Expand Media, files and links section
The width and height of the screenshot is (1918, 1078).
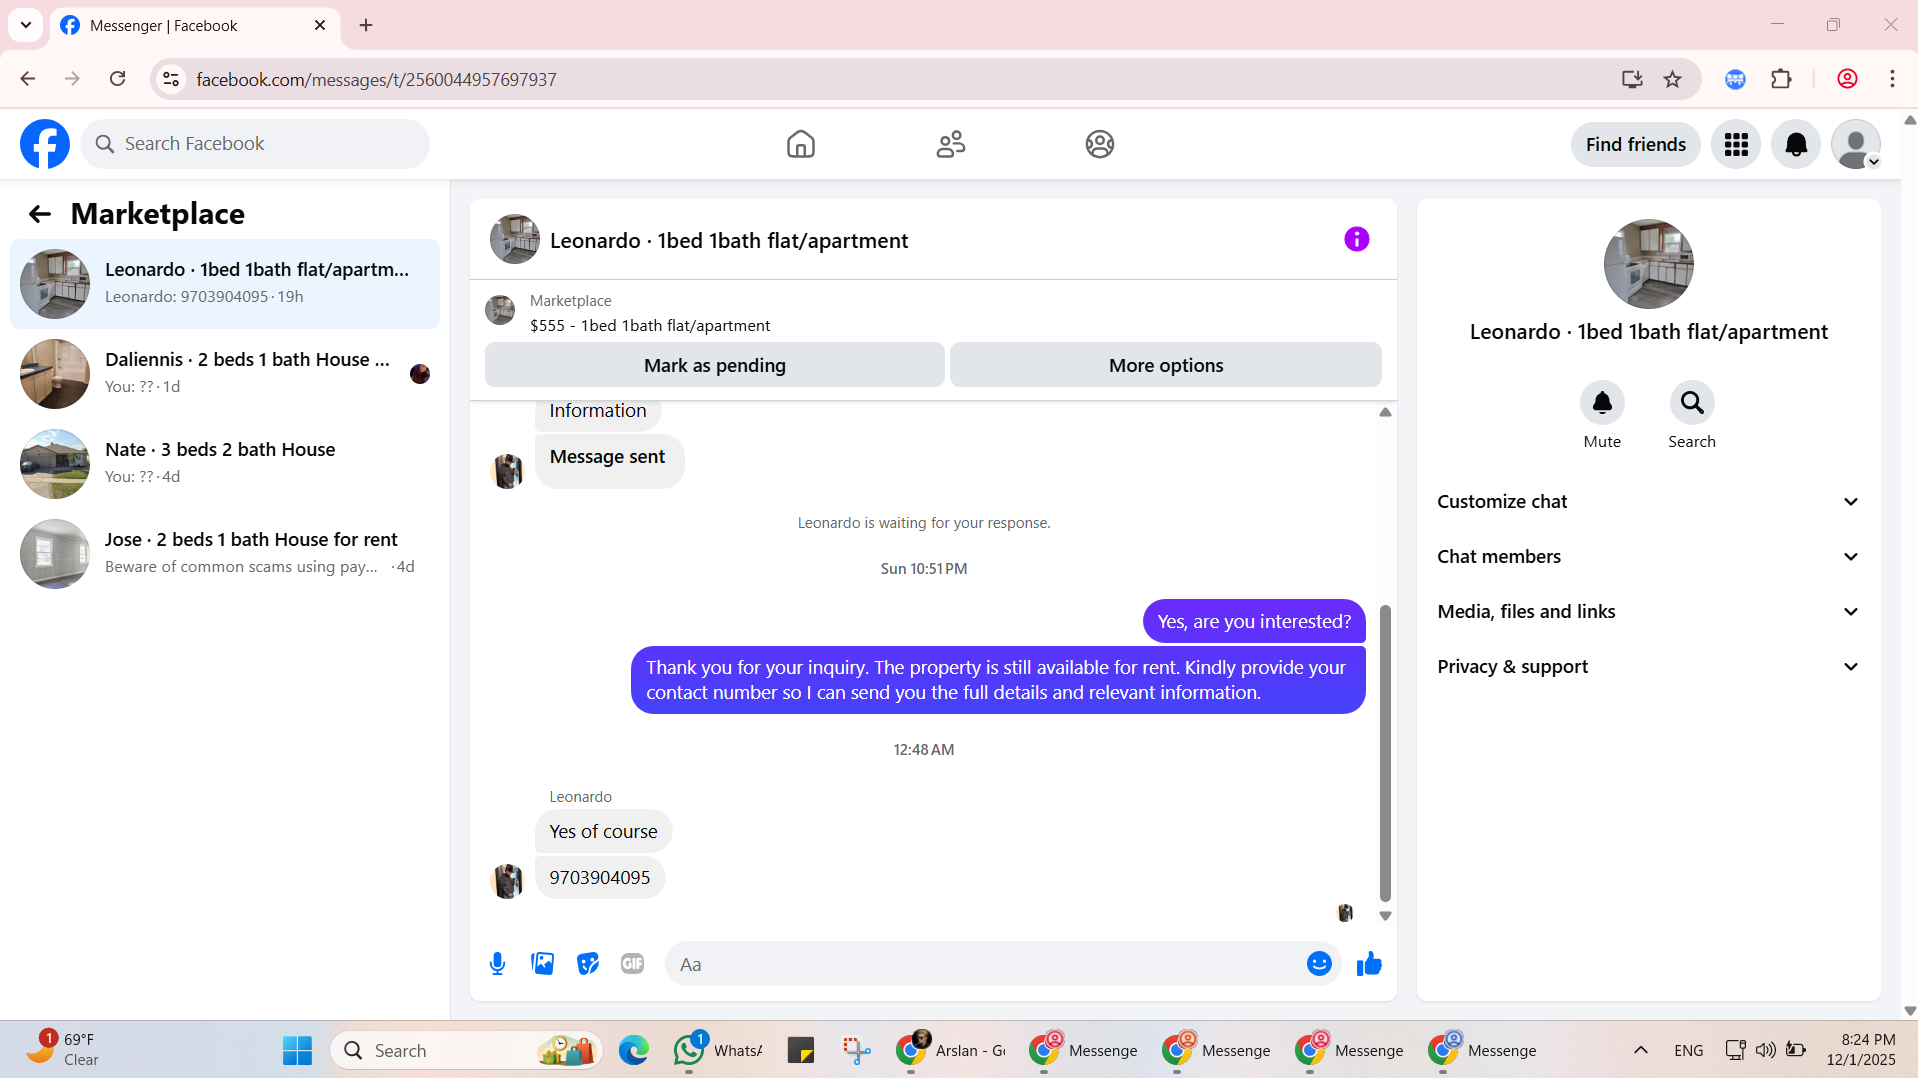(x=1648, y=612)
